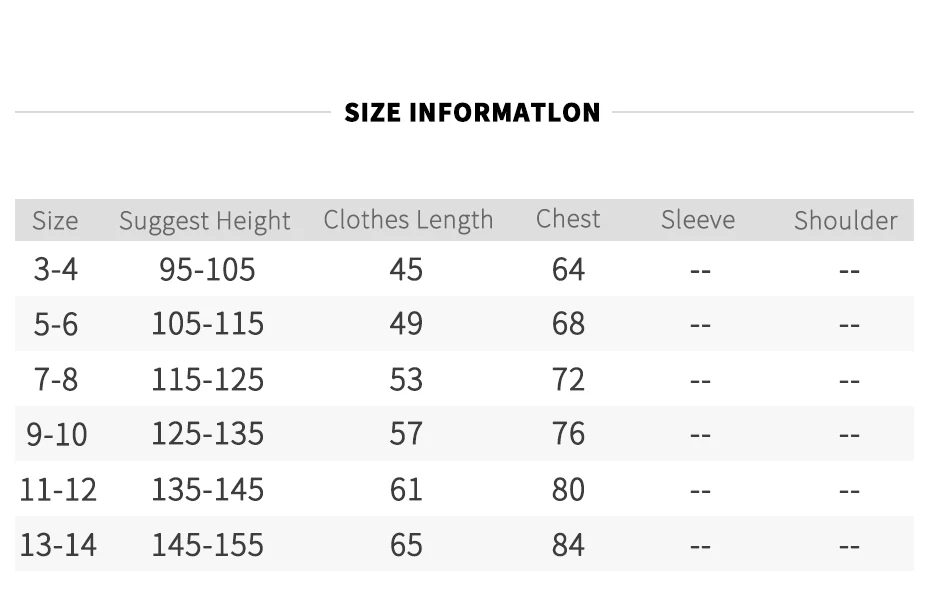
Task: Select clothes length value 45
Action: (406, 269)
